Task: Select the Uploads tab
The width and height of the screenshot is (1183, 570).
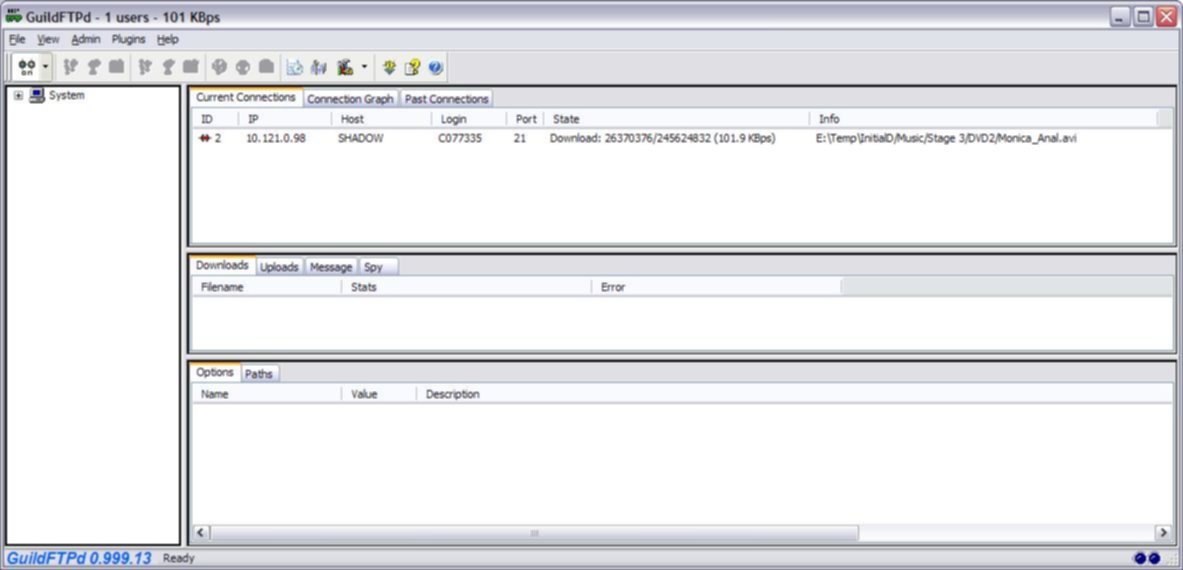Action: (279, 267)
